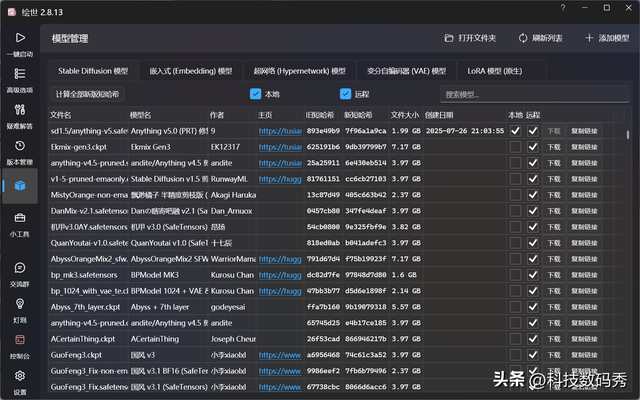Open the 一键启动 launch page in sidebar
The width and height of the screenshot is (640, 400).
(x=20, y=44)
